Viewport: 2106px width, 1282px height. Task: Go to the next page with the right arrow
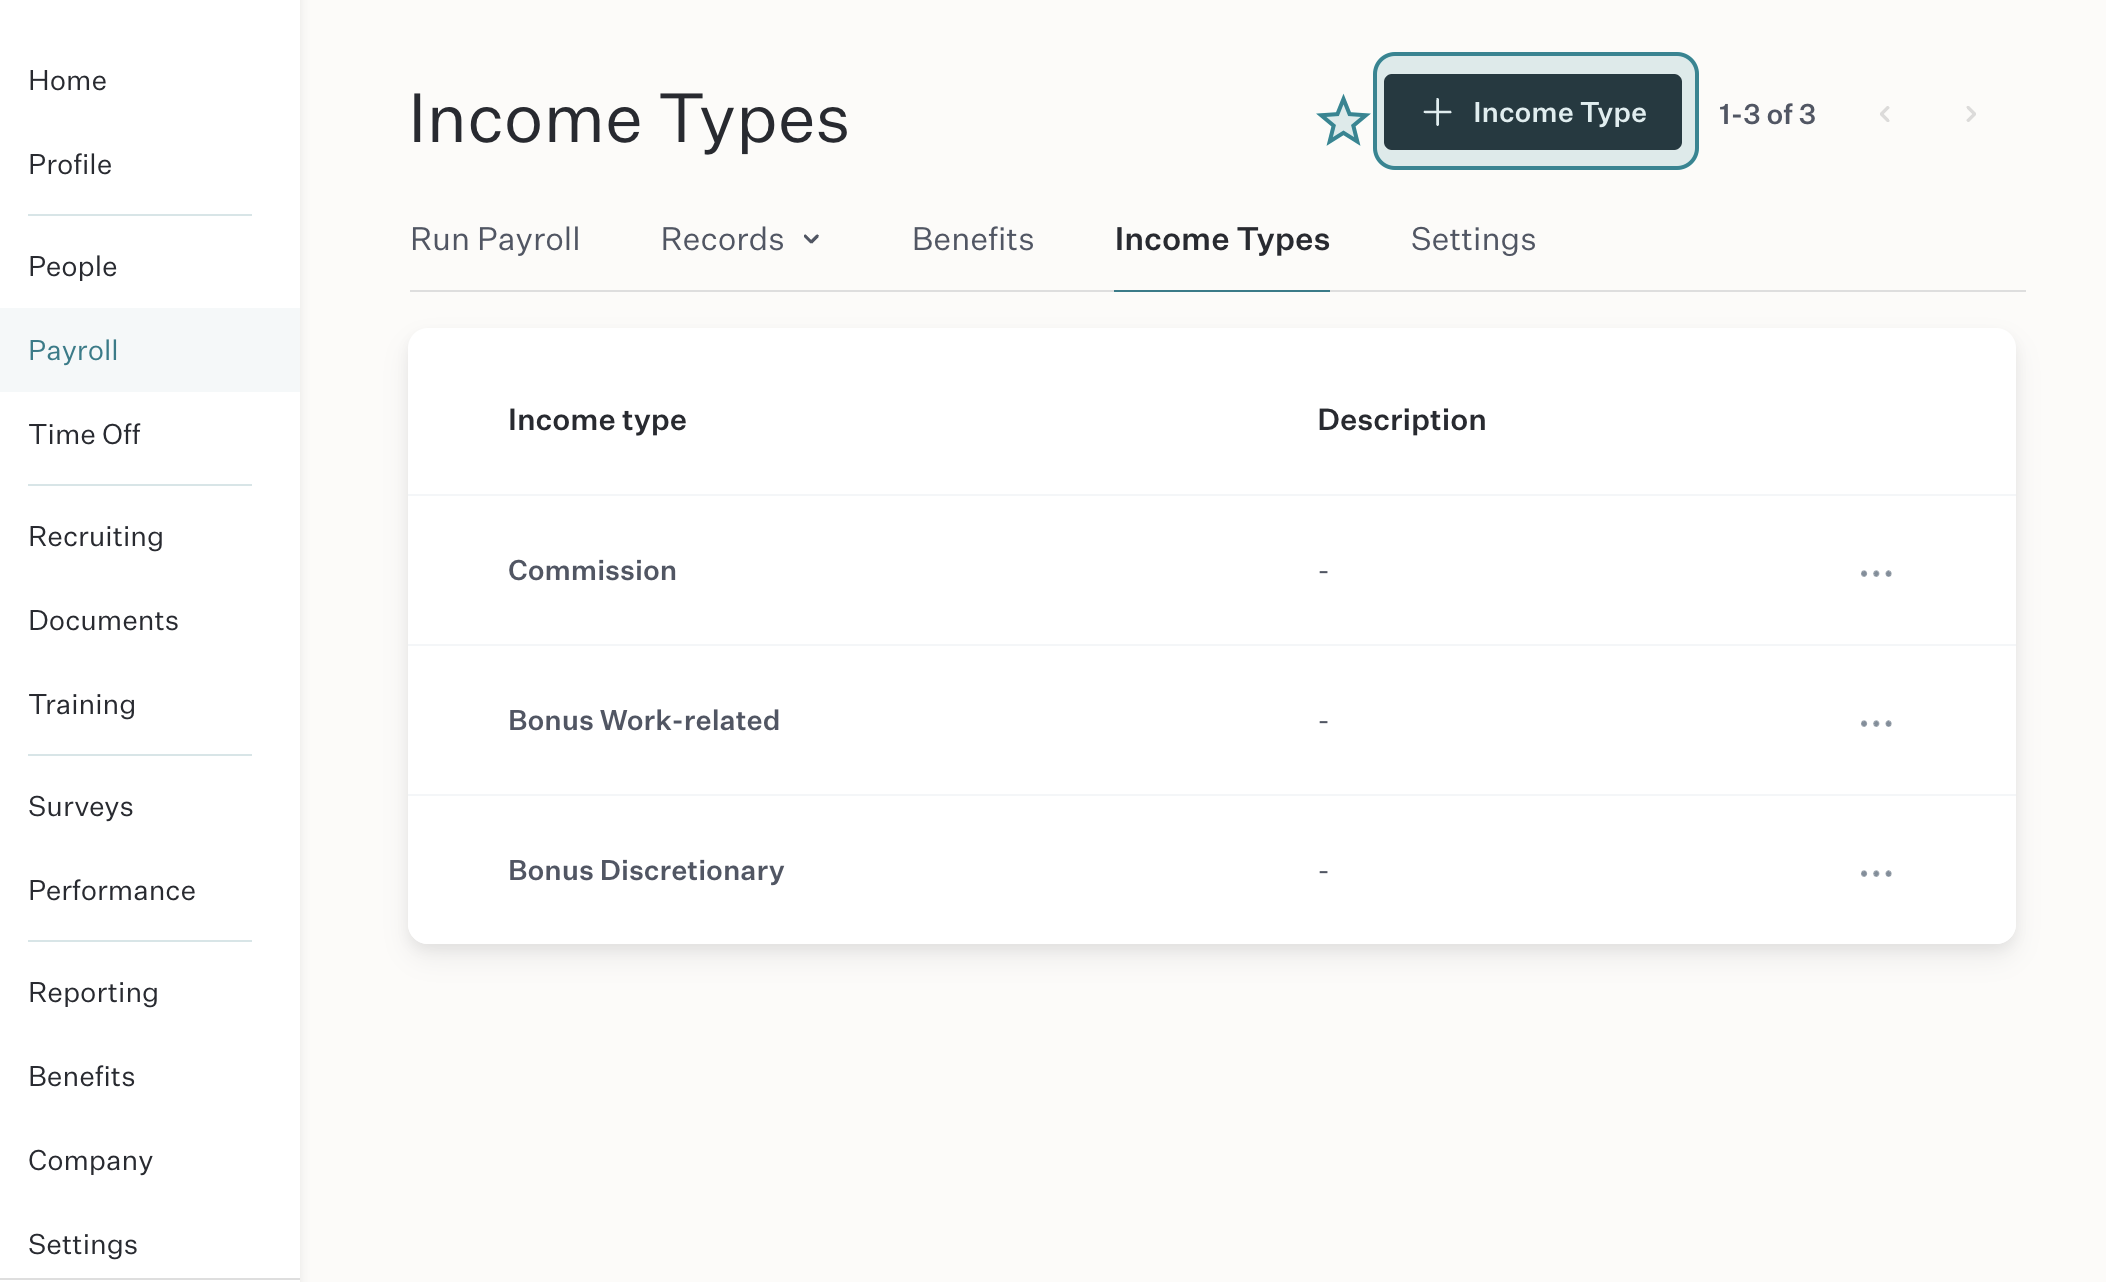(1970, 114)
